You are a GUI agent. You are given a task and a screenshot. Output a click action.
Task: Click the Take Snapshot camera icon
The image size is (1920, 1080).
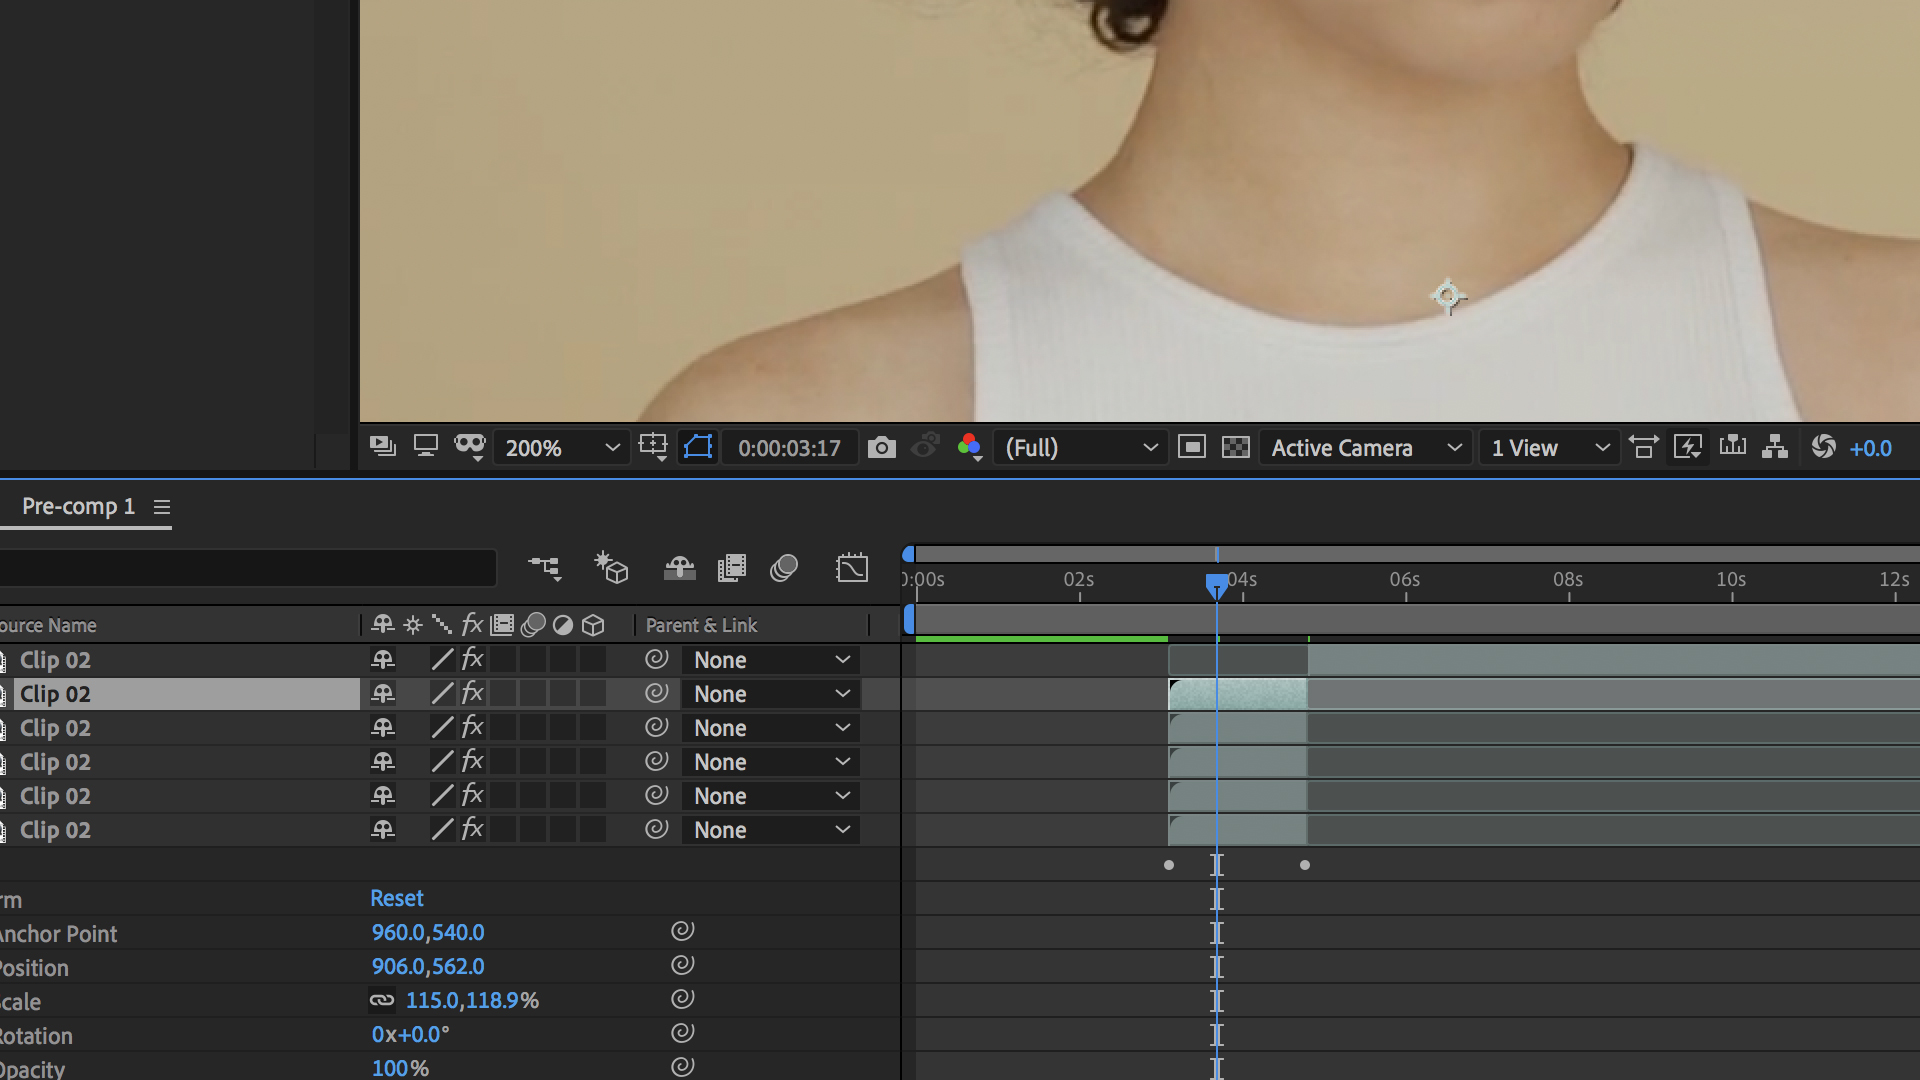[881, 447]
